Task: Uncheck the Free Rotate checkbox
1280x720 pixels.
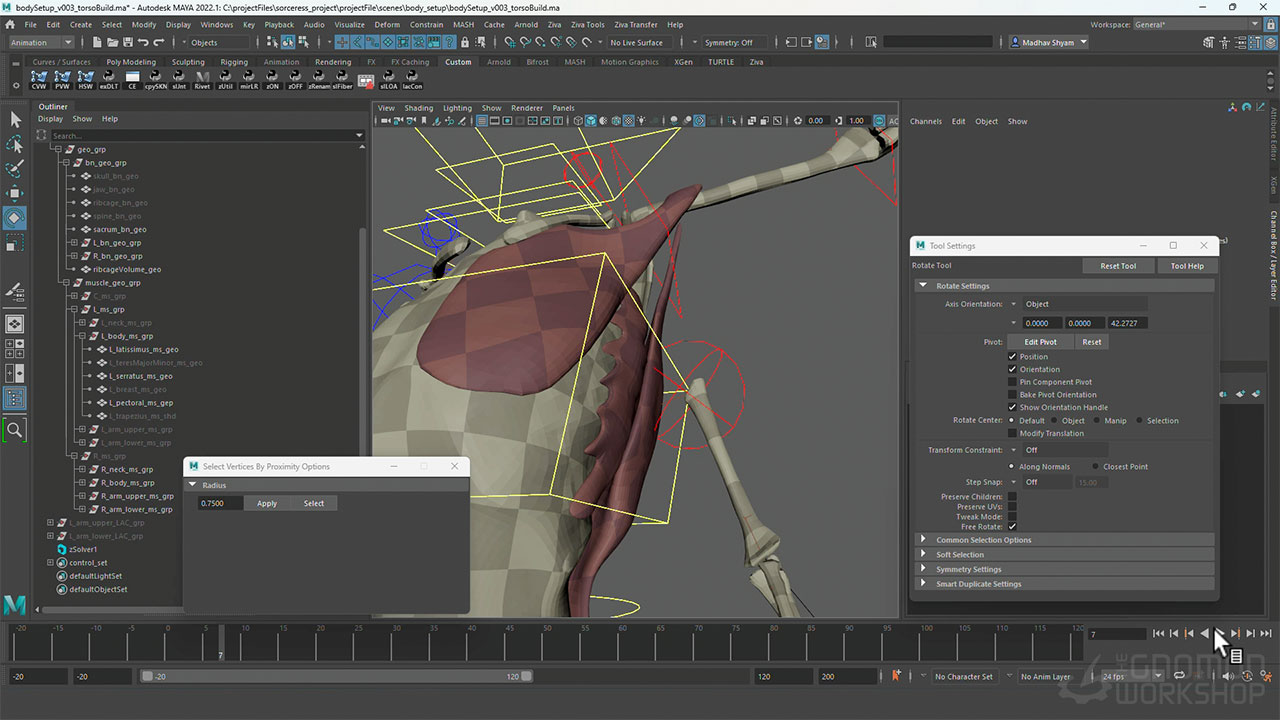Action: [x=1012, y=526]
